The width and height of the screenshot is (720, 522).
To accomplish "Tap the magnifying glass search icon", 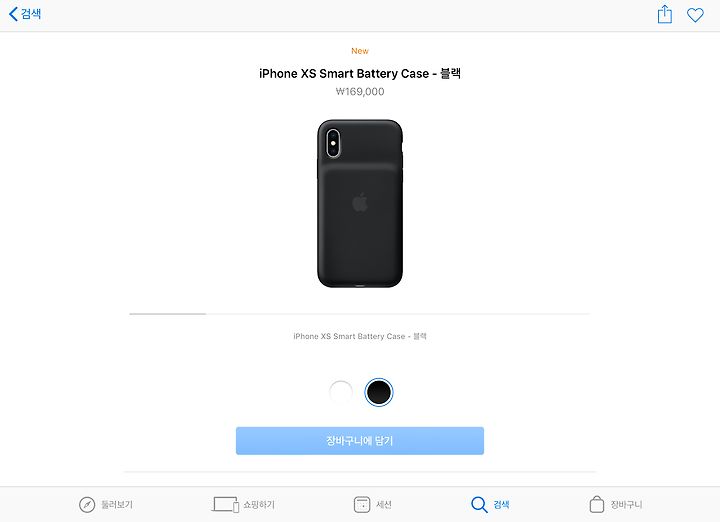I will (x=479, y=505).
